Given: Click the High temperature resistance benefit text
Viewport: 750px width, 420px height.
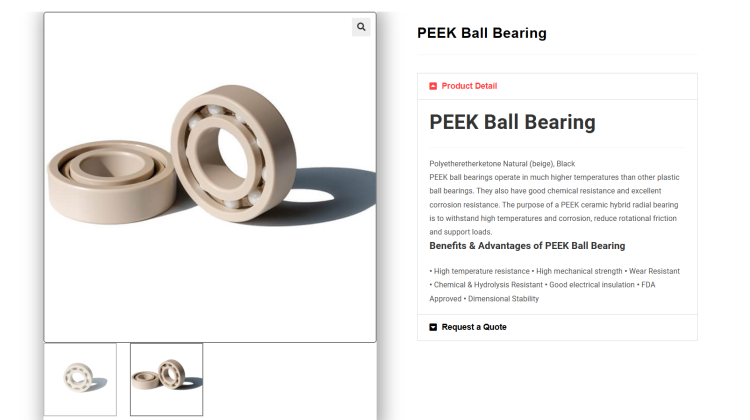Looking at the screenshot, I should pos(481,271).
